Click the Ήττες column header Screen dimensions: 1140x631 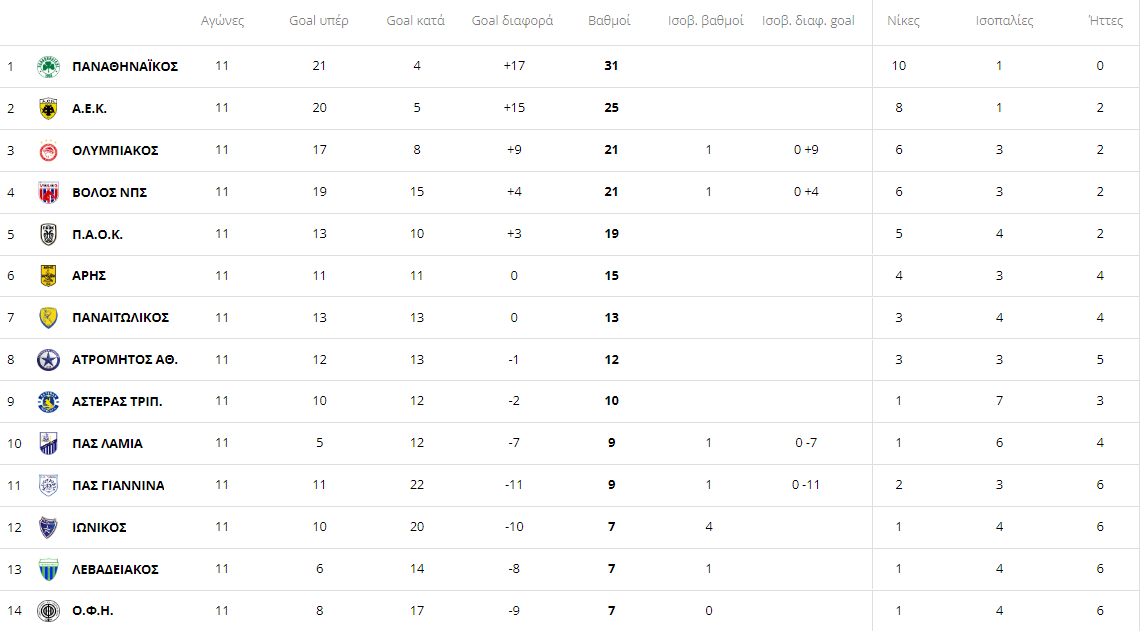click(1105, 21)
